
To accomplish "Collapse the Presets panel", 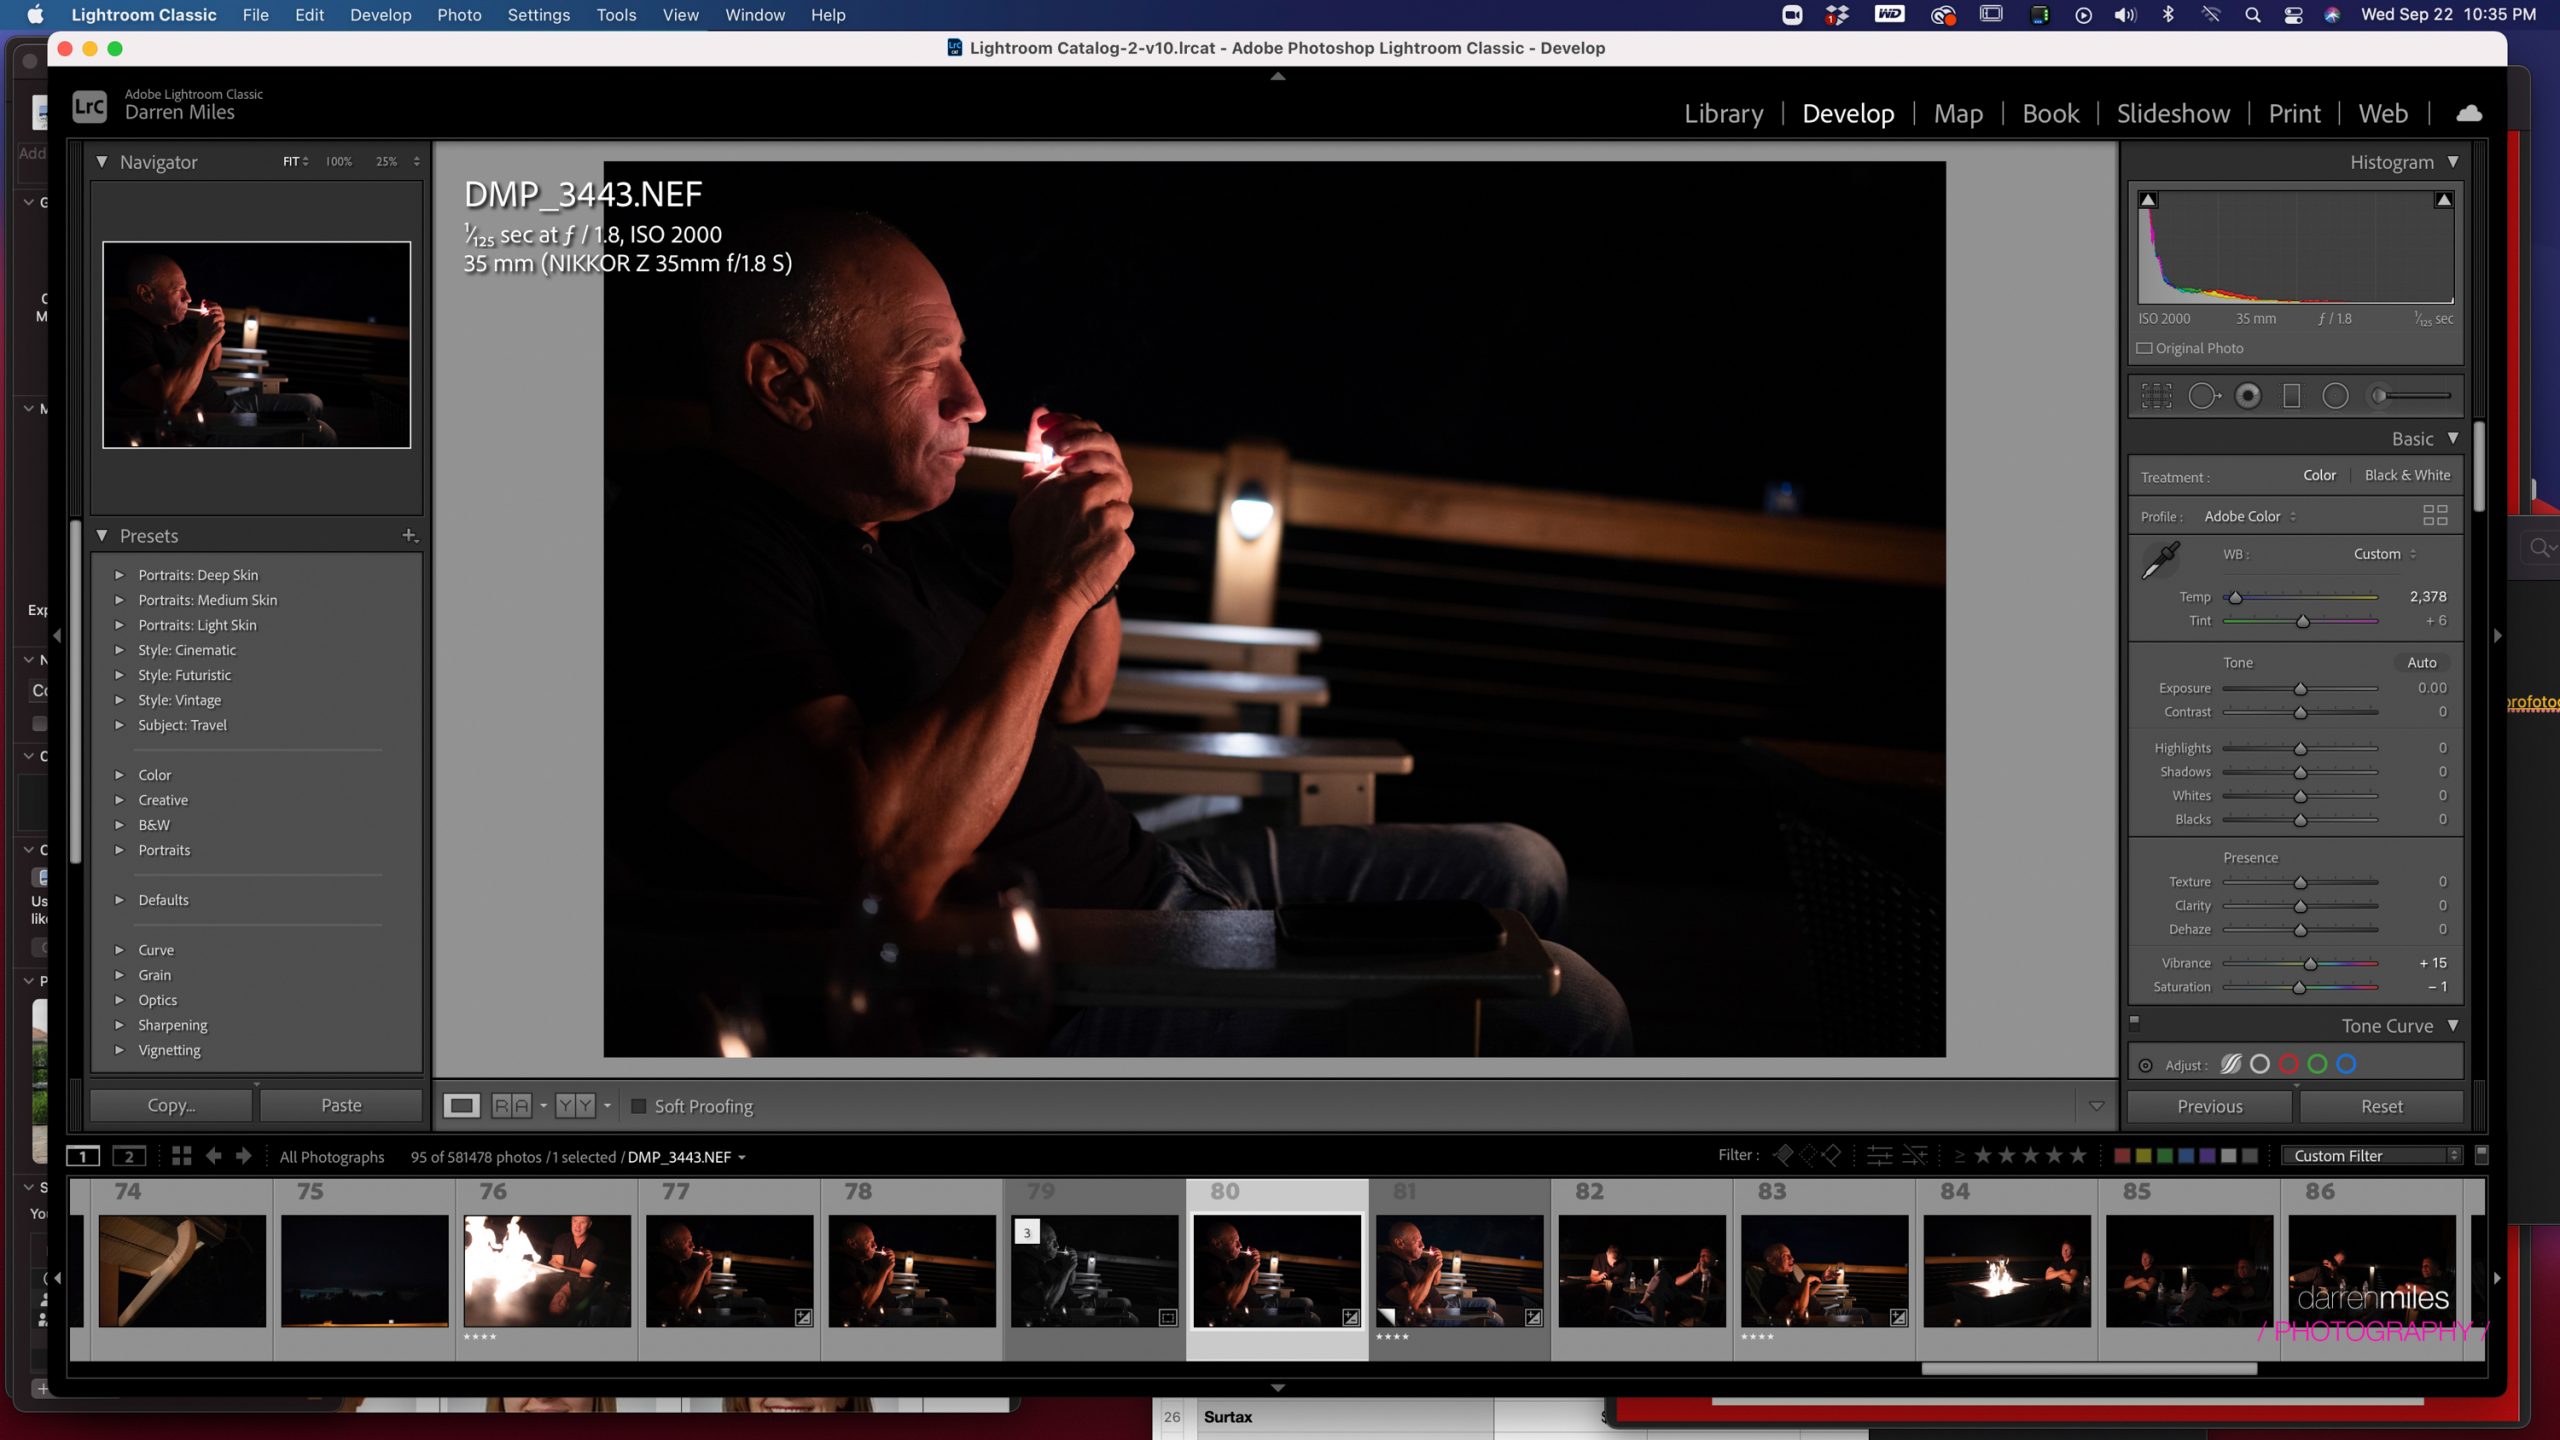I will point(101,536).
